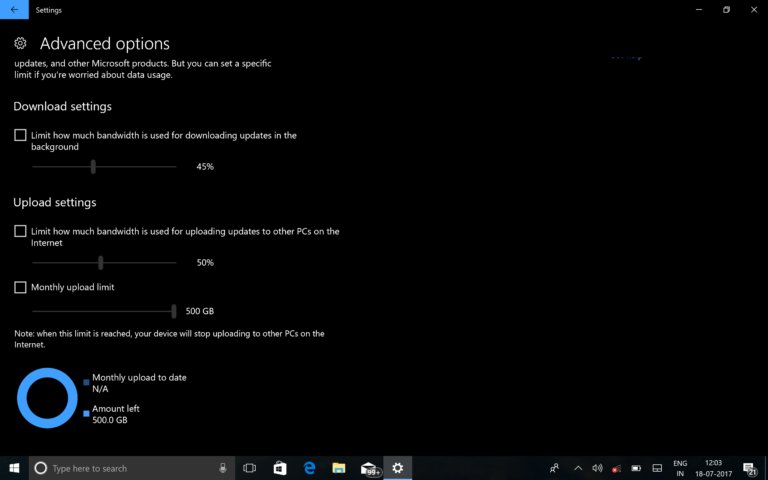Restore down the Settings window
Screen dimensions: 768x480
726,9
